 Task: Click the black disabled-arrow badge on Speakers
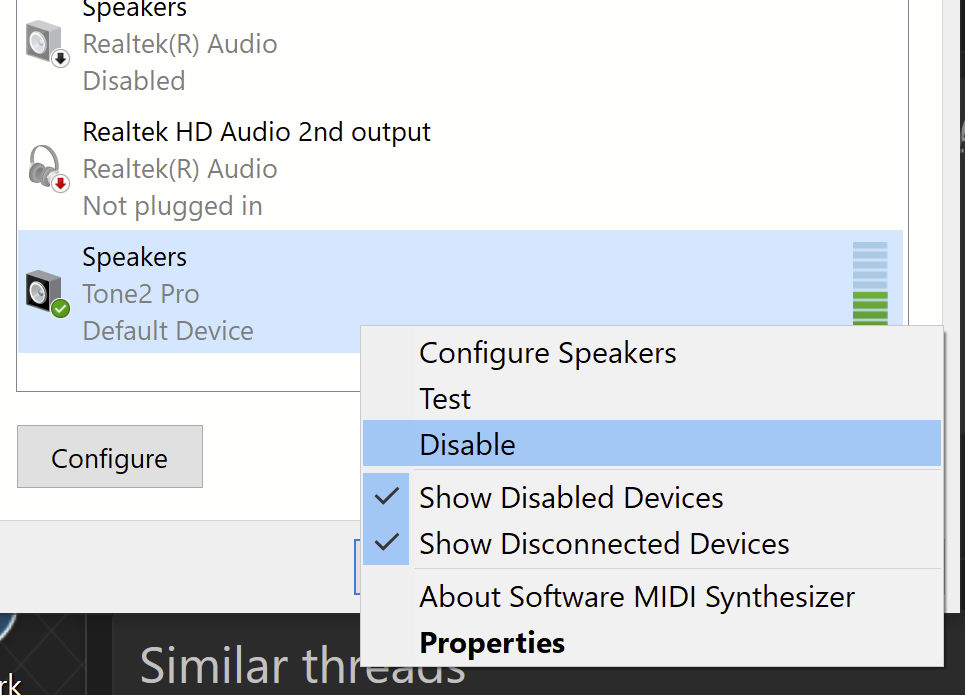(x=60, y=59)
